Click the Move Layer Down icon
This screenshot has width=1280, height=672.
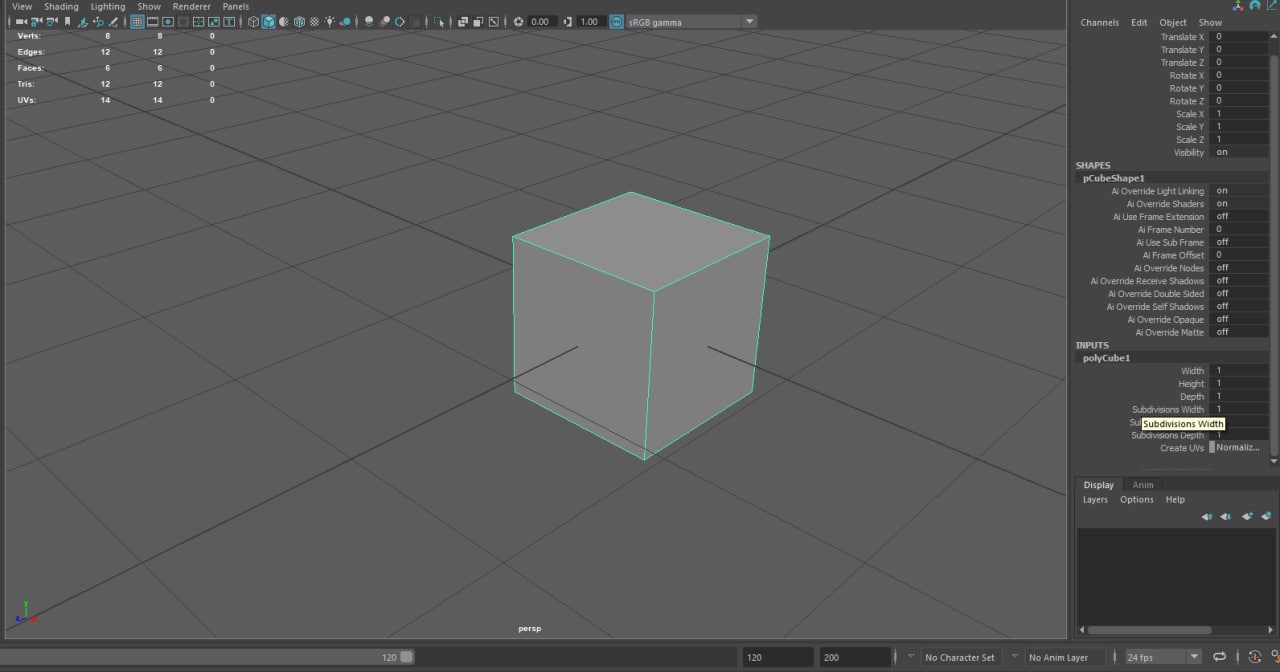(x=1226, y=516)
